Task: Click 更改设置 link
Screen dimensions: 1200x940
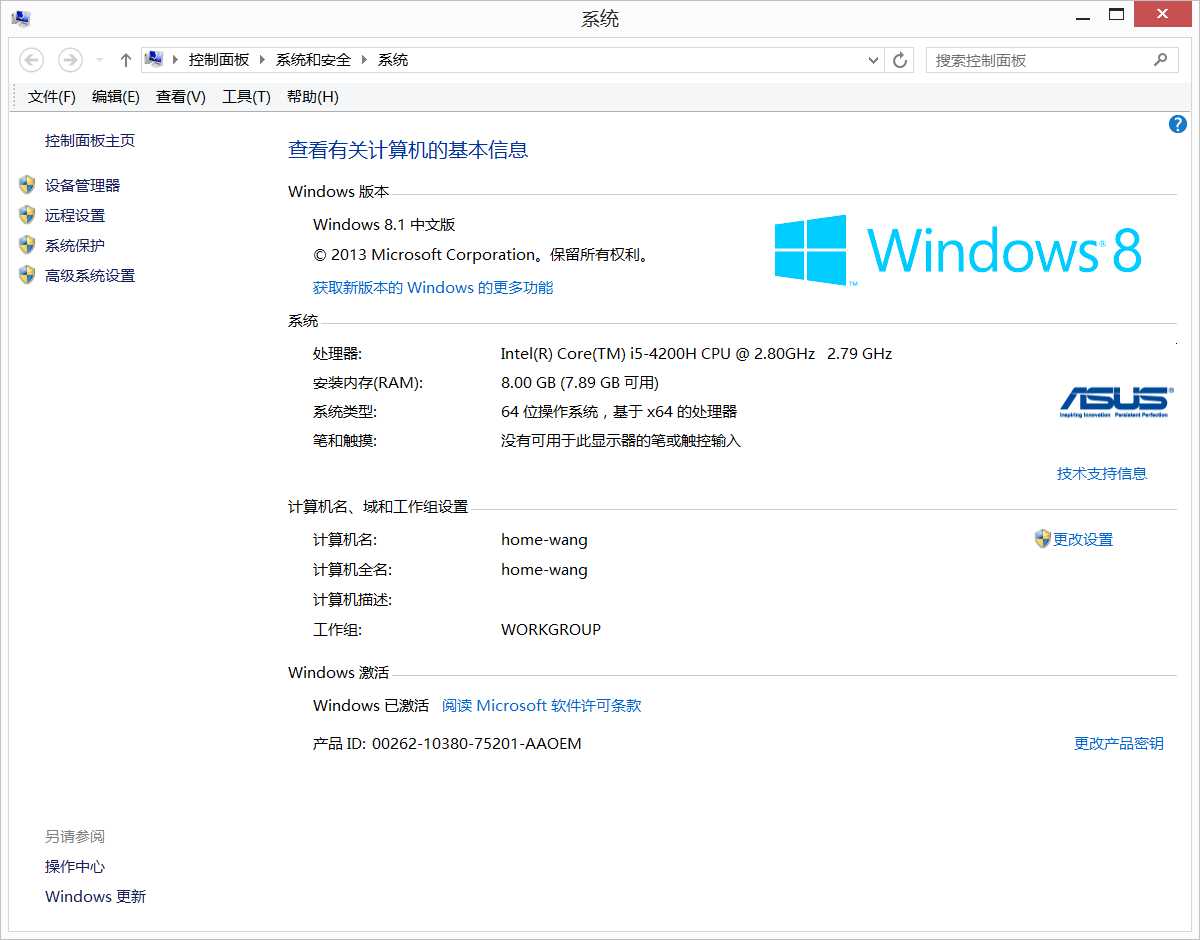Action: (x=1083, y=540)
